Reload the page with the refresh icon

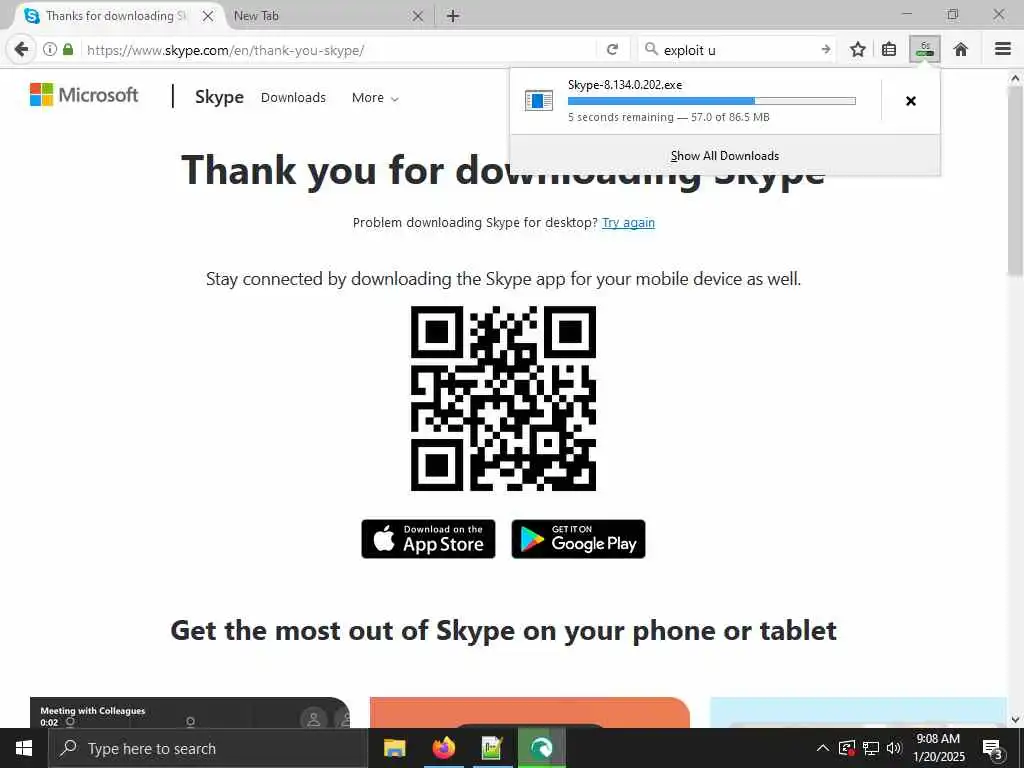(612, 50)
